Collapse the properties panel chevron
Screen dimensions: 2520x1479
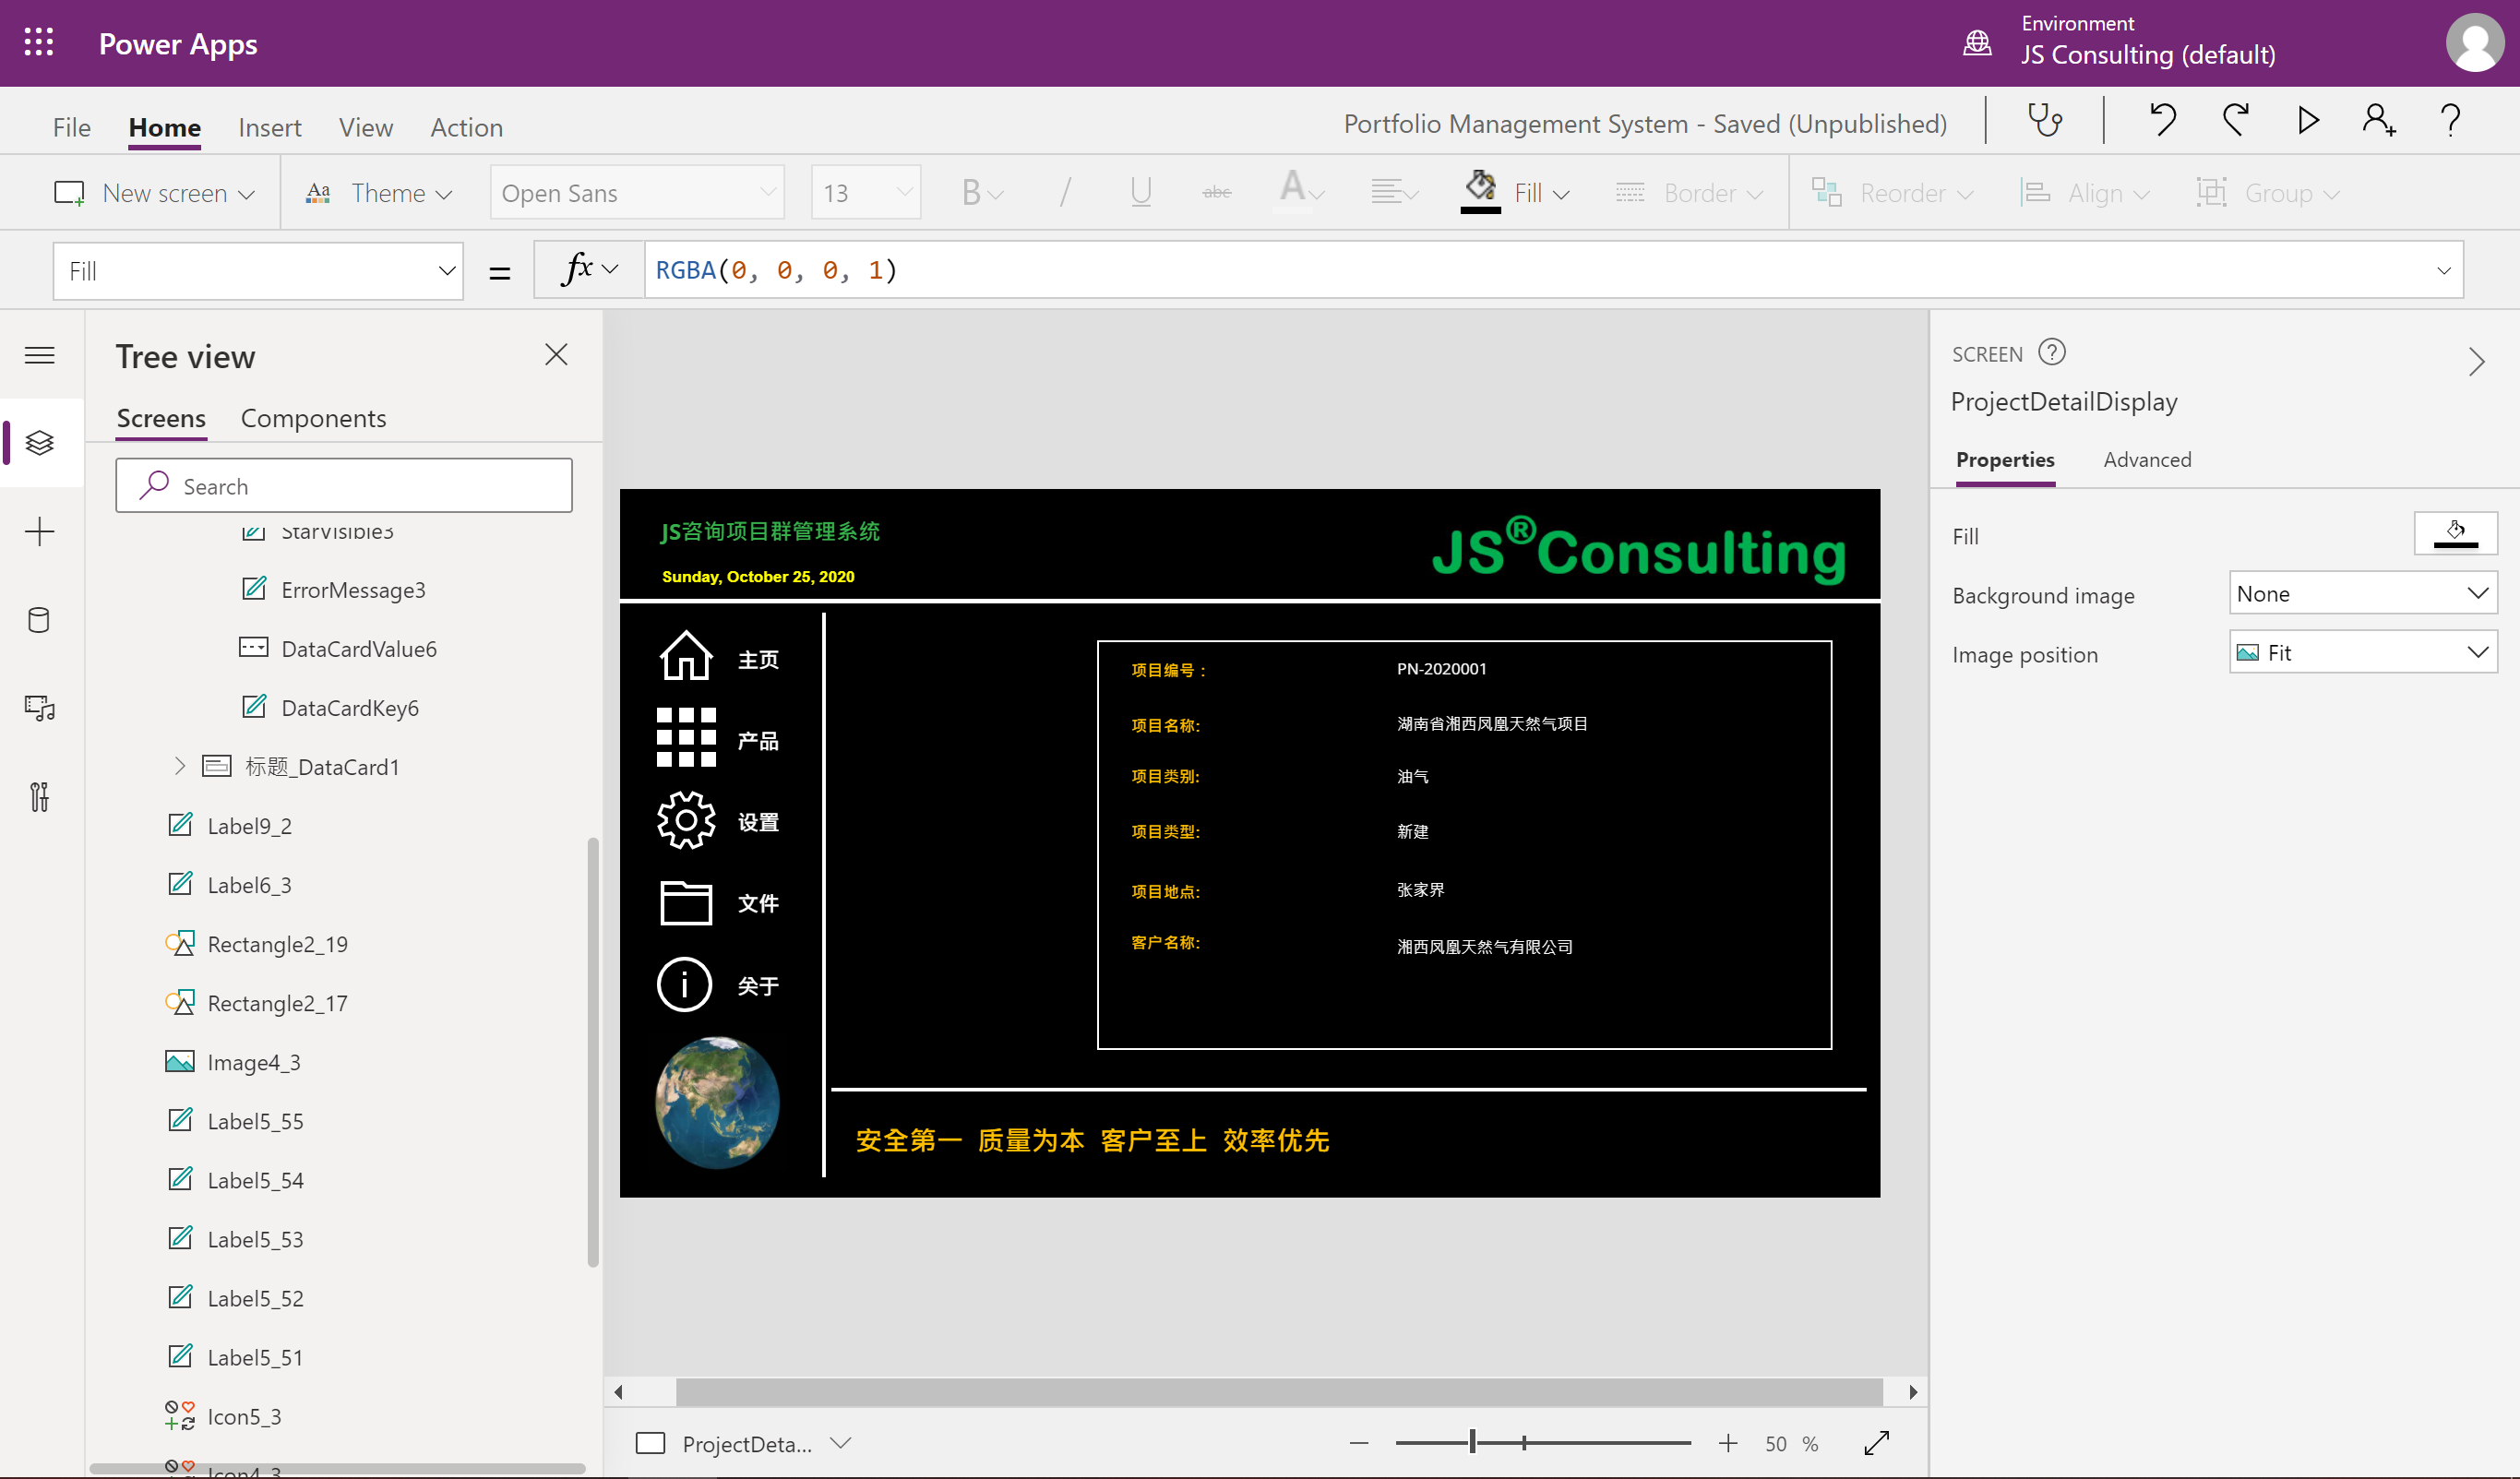point(2477,361)
